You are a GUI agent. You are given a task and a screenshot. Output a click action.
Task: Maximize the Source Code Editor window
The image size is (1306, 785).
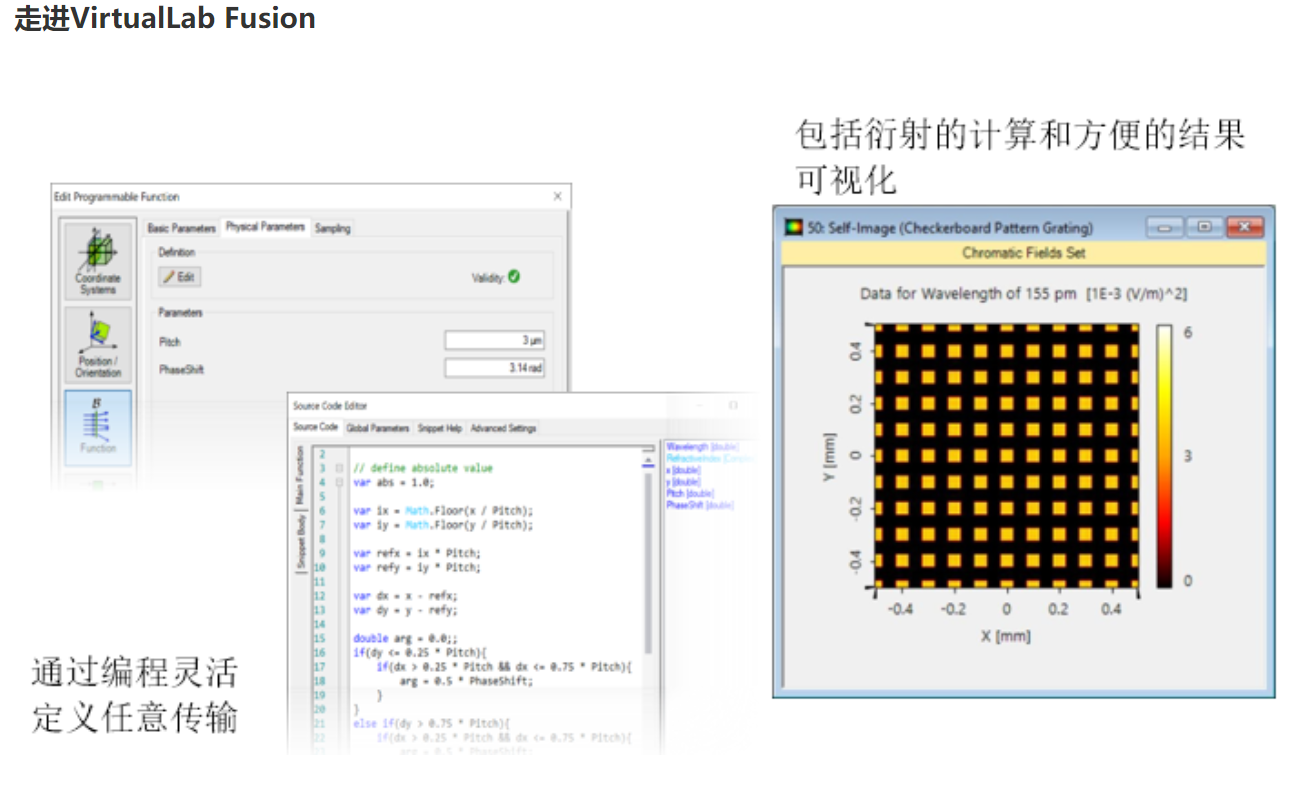tap(733, 405)
